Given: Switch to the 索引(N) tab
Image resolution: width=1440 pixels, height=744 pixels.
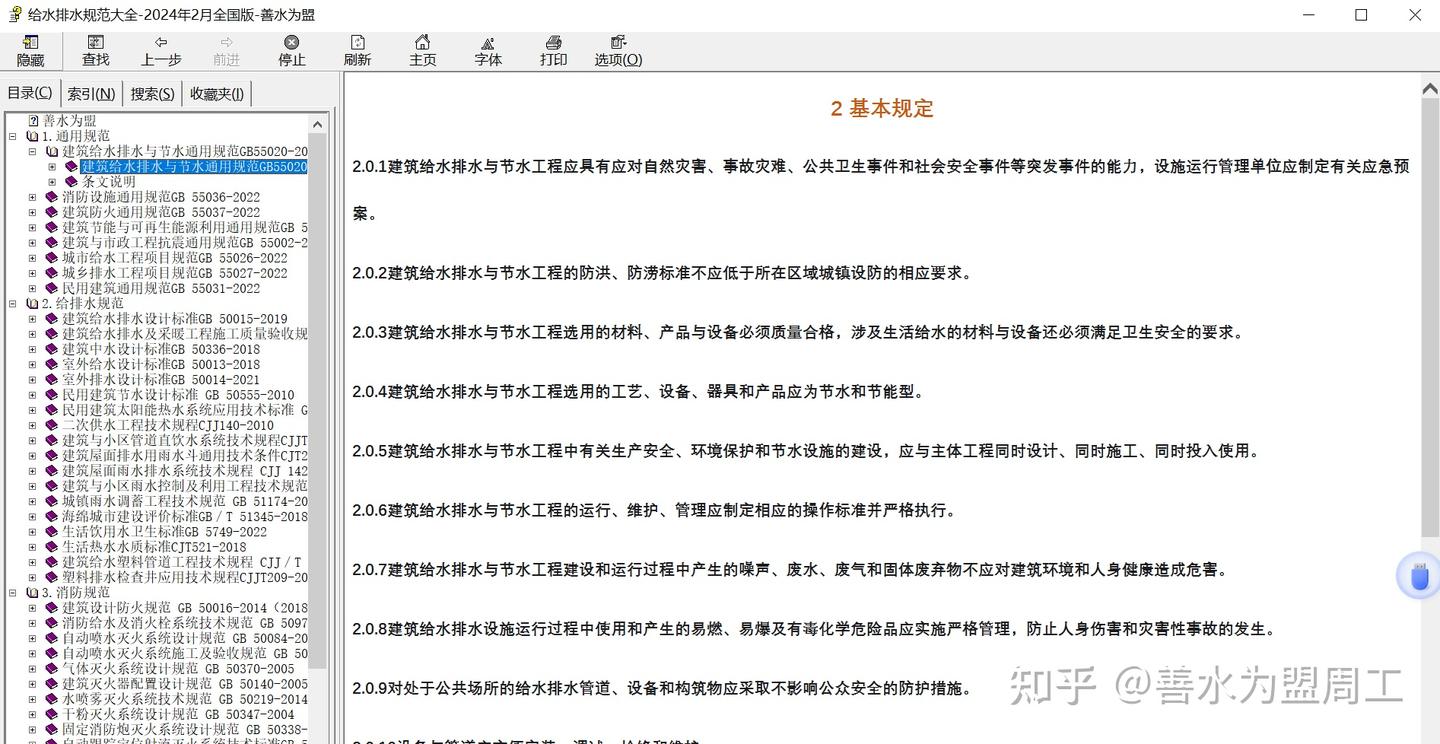Looking at the screenshot, I should coord(91,92).
